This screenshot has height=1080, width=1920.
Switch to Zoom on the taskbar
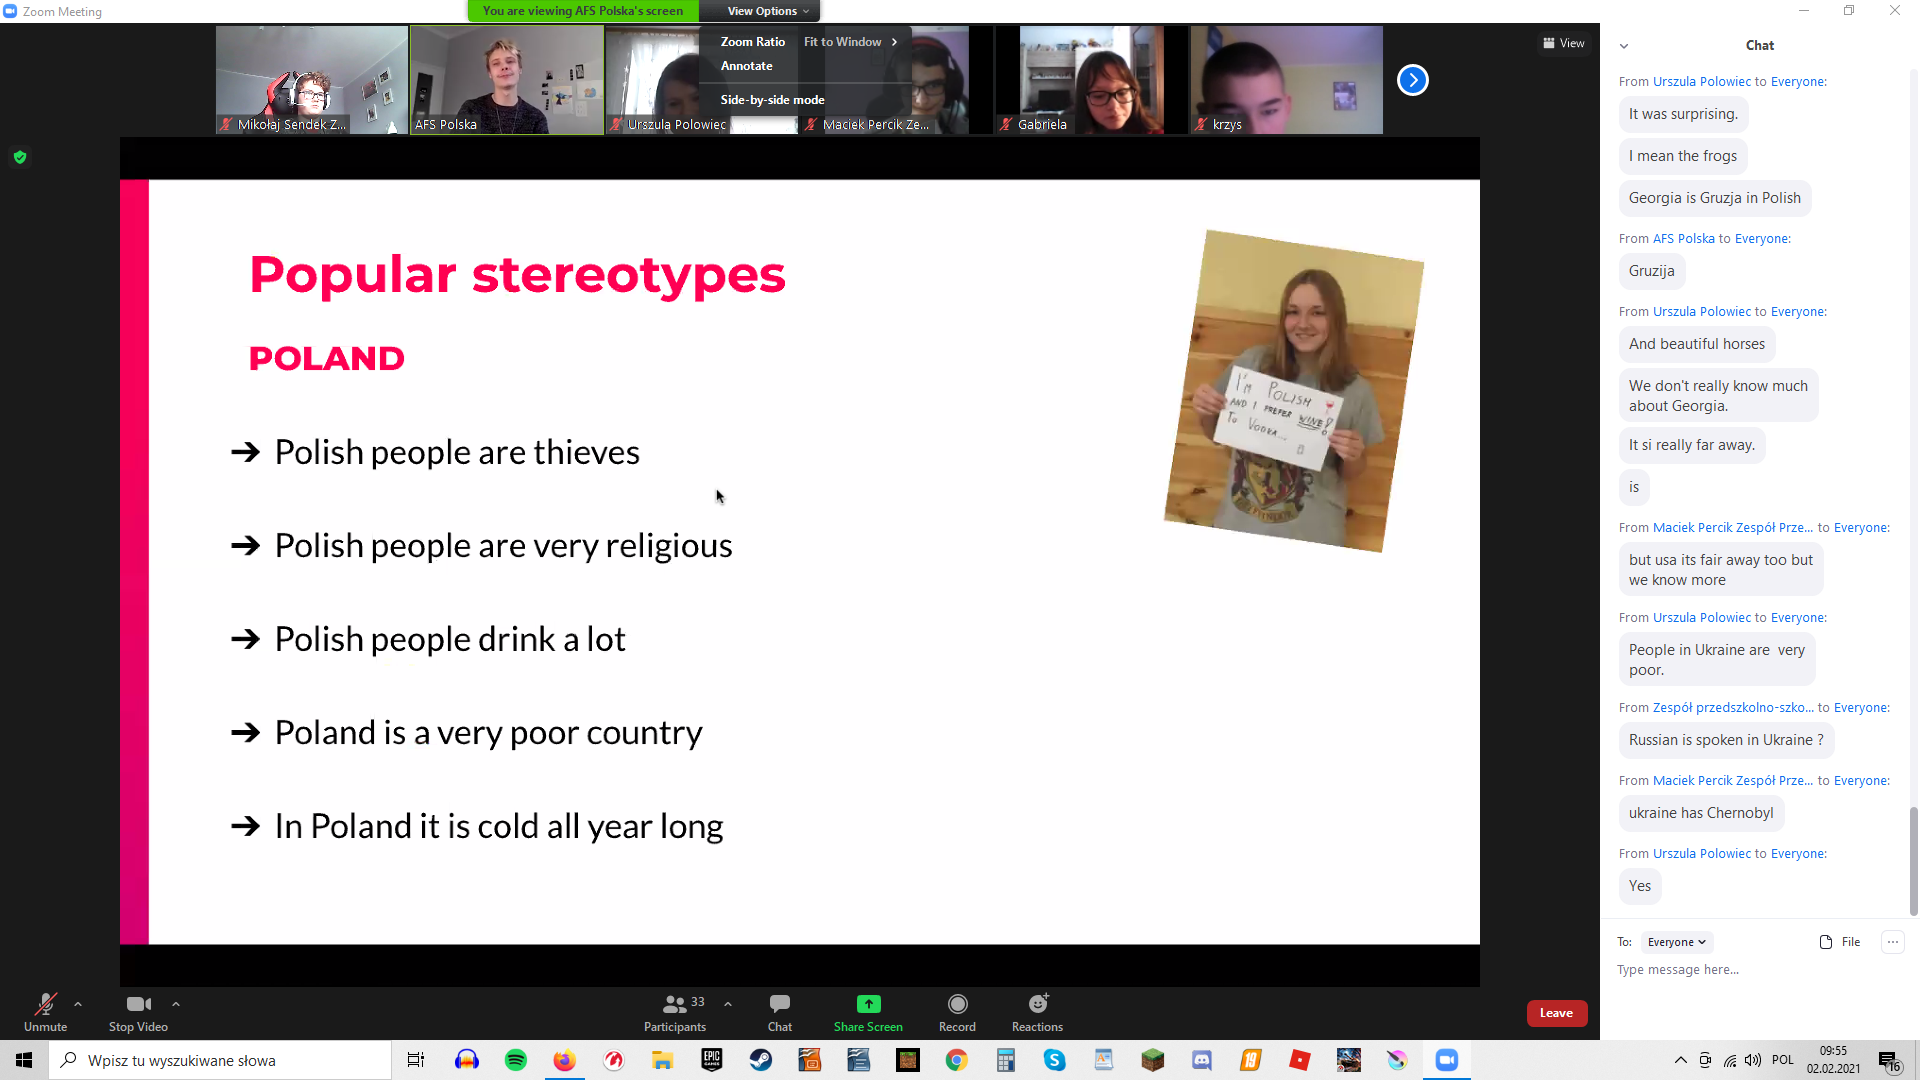pos(1447,1060)
